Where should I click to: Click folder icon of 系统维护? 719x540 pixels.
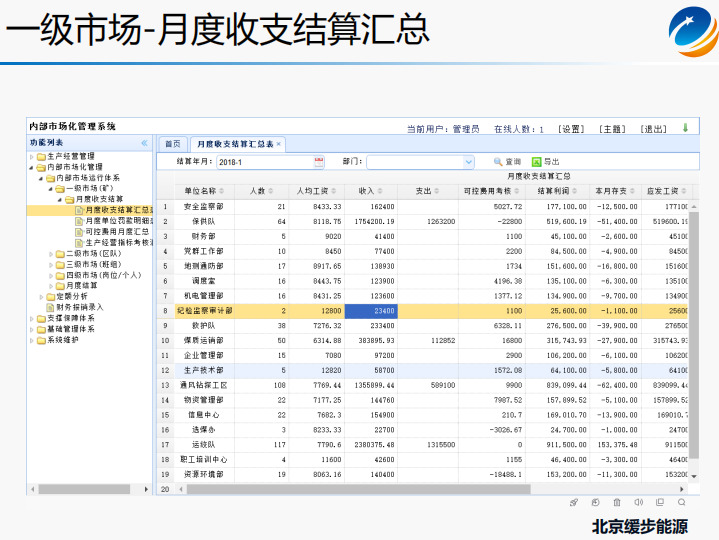click(41, 340)
